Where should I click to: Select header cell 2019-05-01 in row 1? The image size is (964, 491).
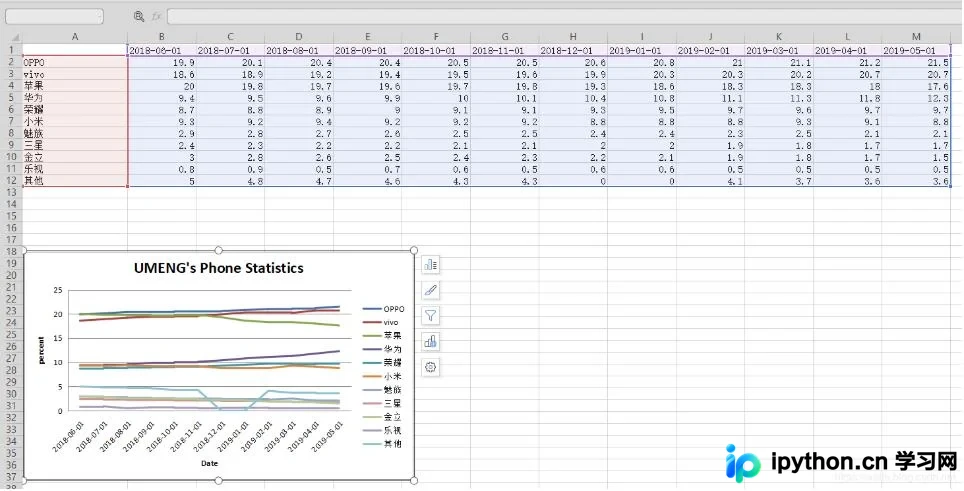point(916,50)
